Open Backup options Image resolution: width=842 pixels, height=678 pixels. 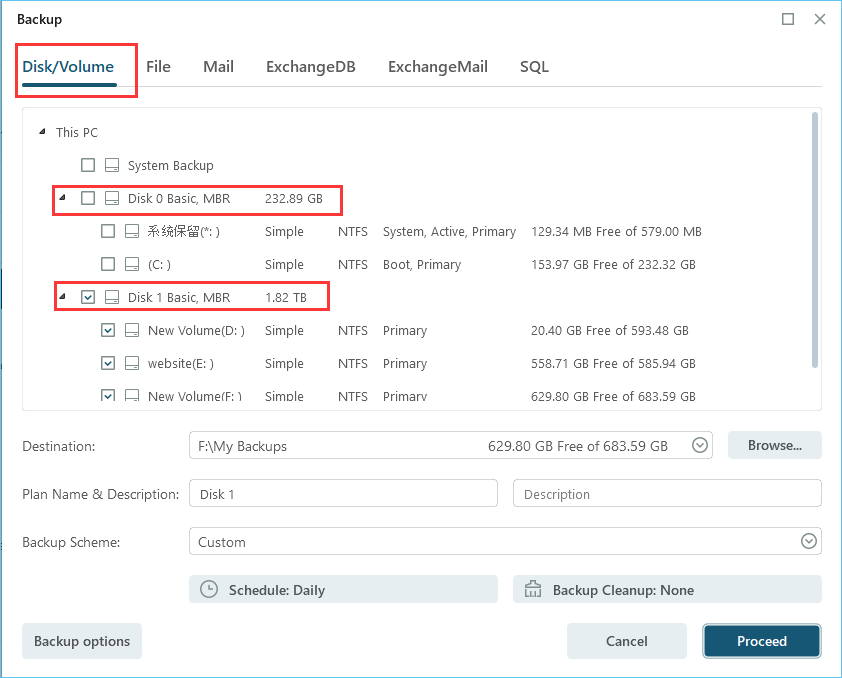click(x=82, y=641)
